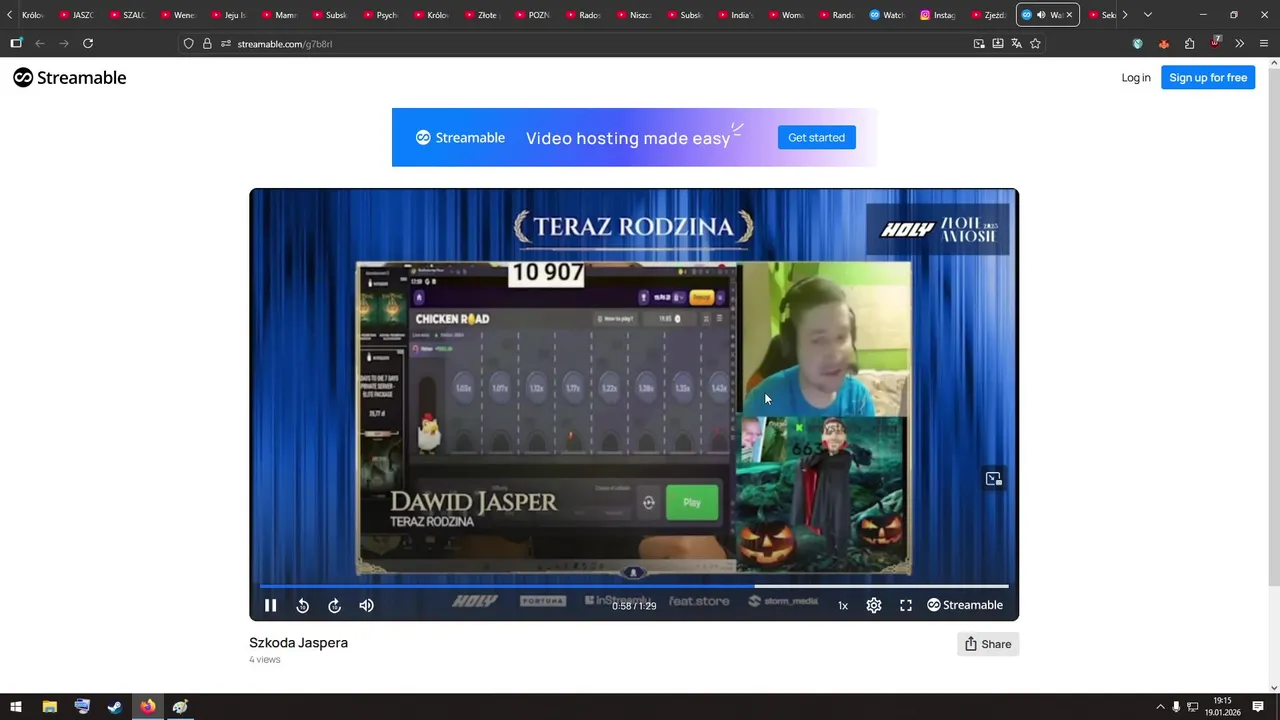The width and height of the screenshot is (1280, 720).
Task: Pause the video playback
Action: pyautogui.click(x=270, y=605)
